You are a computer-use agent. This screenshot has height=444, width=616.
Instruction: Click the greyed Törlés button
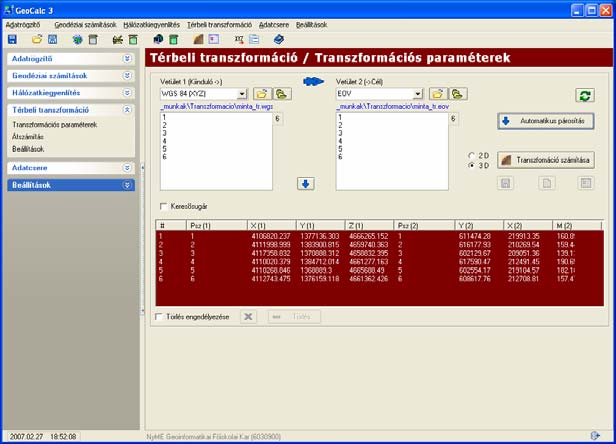tap(294, 317)
